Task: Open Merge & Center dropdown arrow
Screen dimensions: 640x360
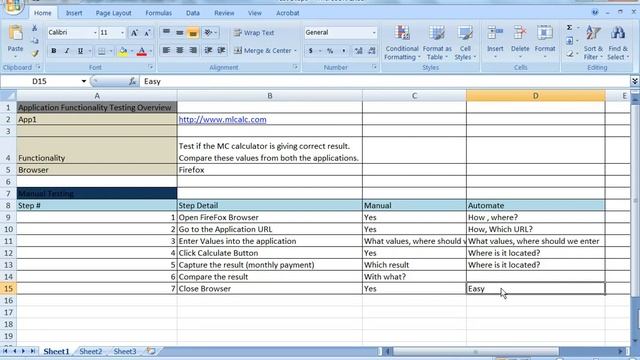Action: click(296, 51)
